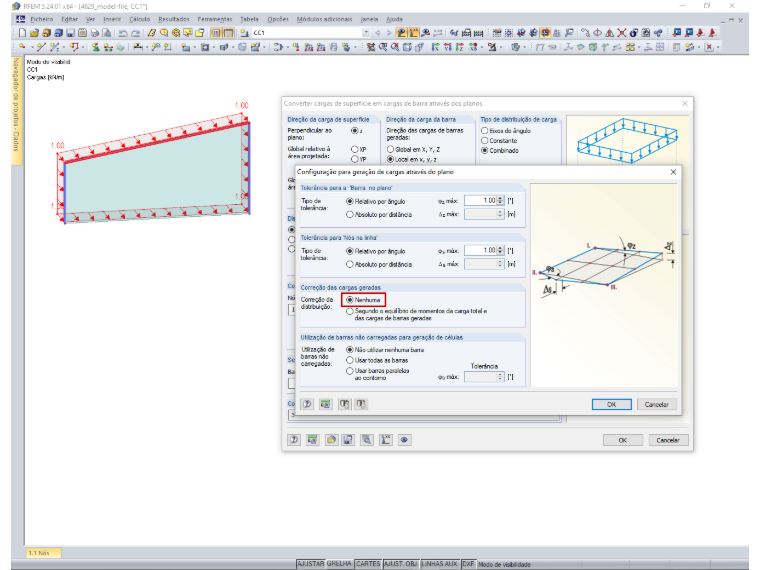
Task: Click spinner of φz máx bar tolerance
Action: (500, 200)
